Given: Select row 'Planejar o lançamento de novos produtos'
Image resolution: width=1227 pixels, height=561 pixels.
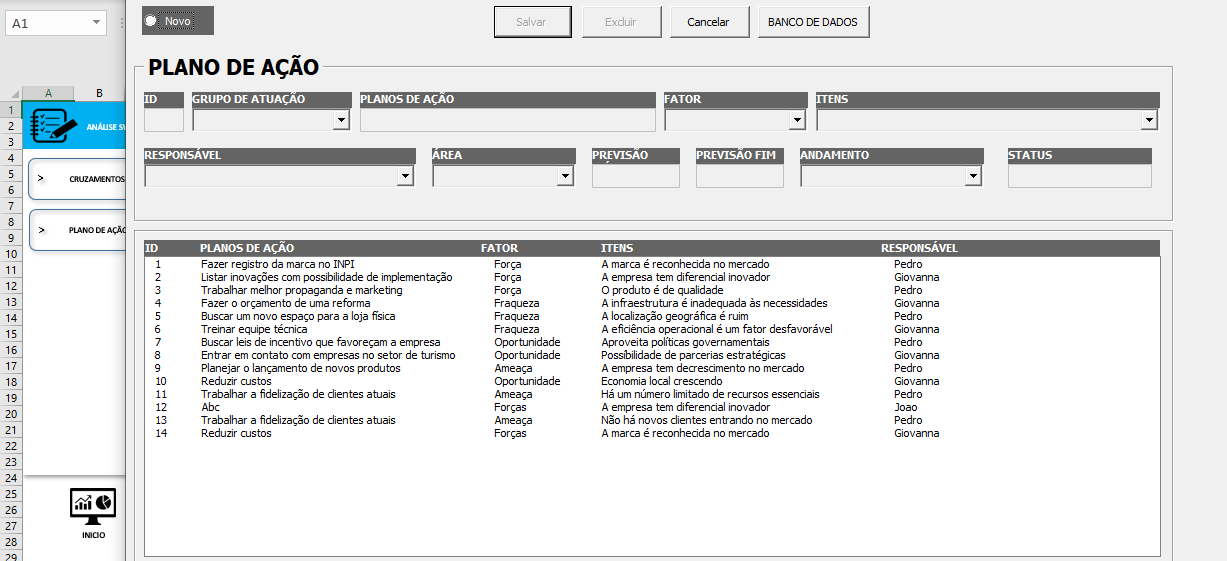Looking at the screenshot, I should pos(652,368).
